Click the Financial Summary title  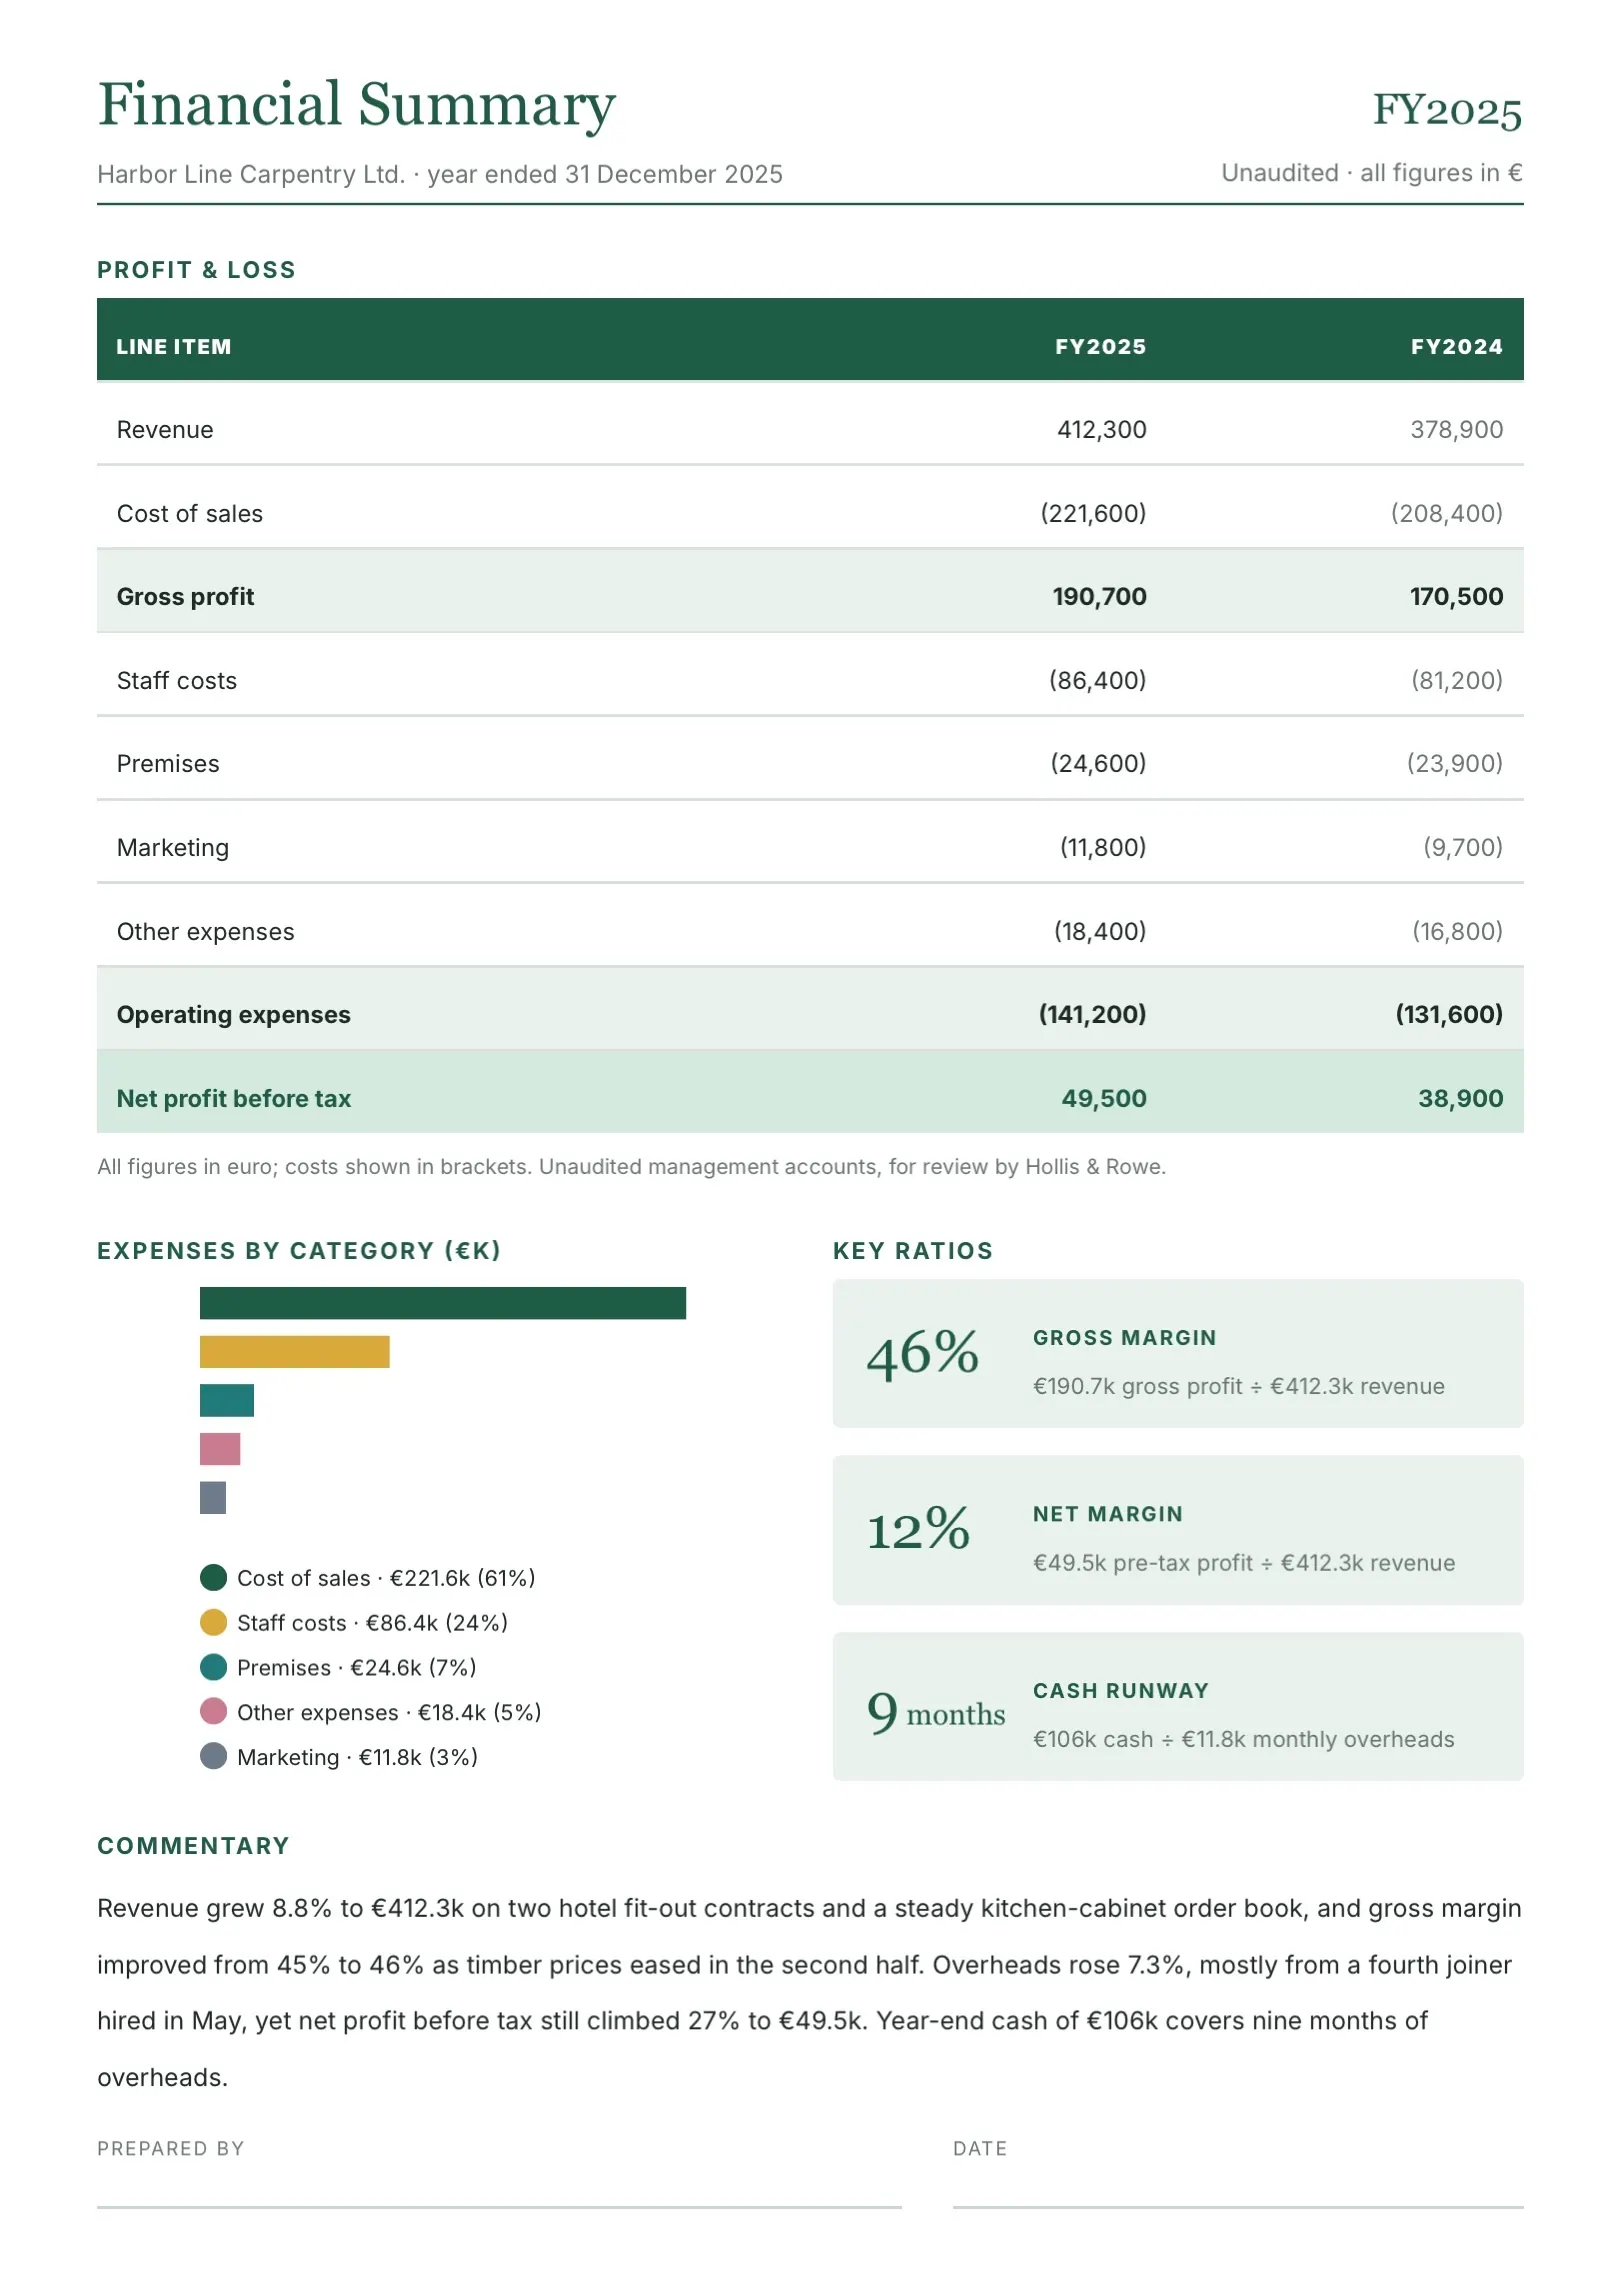pos(356,105)
